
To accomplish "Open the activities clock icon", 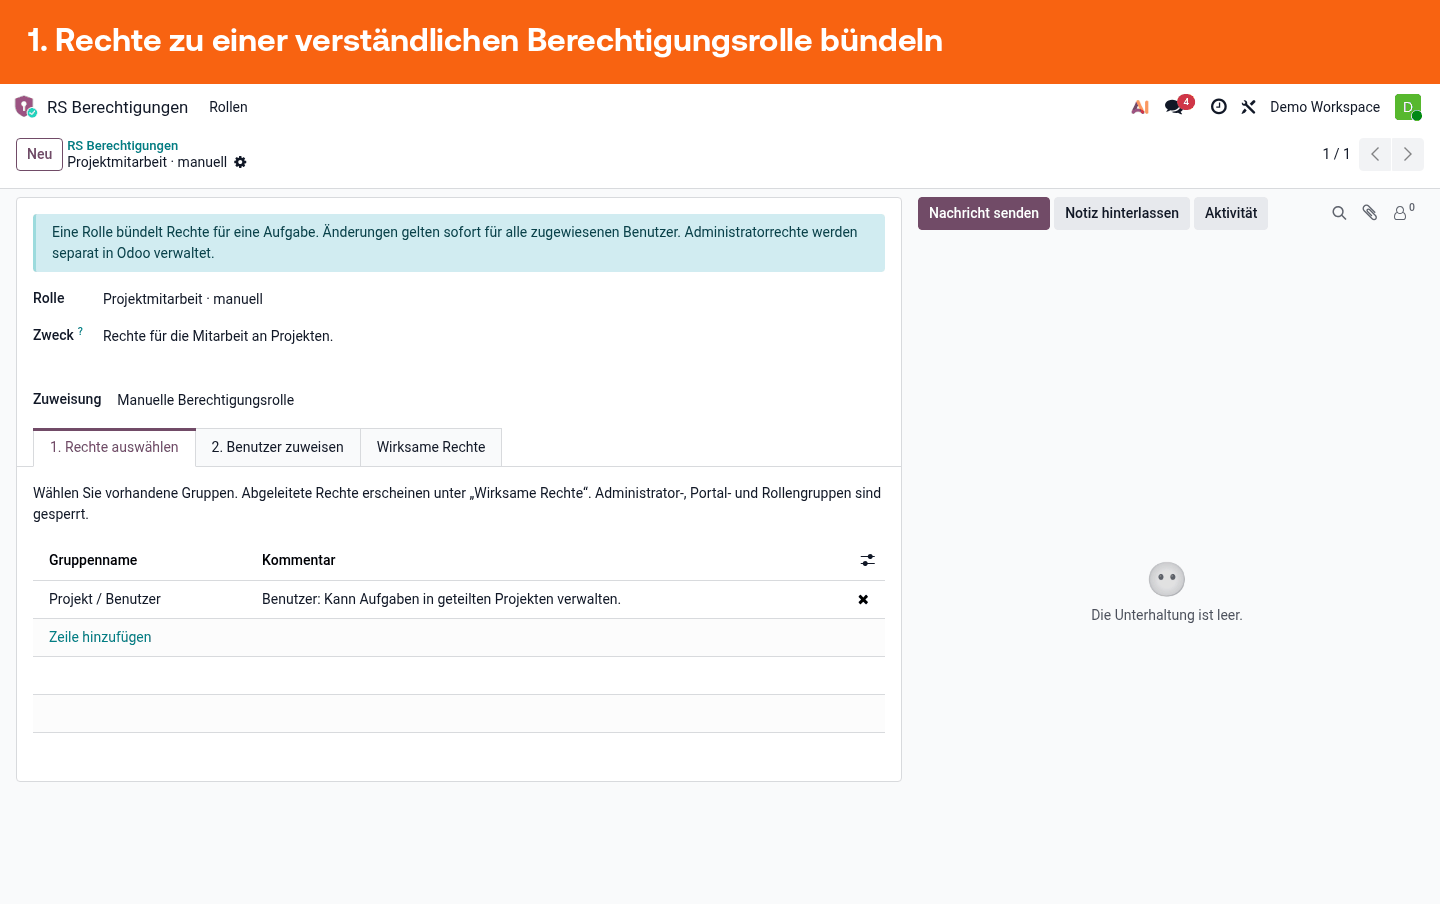I will click(x=1218, y=107).
